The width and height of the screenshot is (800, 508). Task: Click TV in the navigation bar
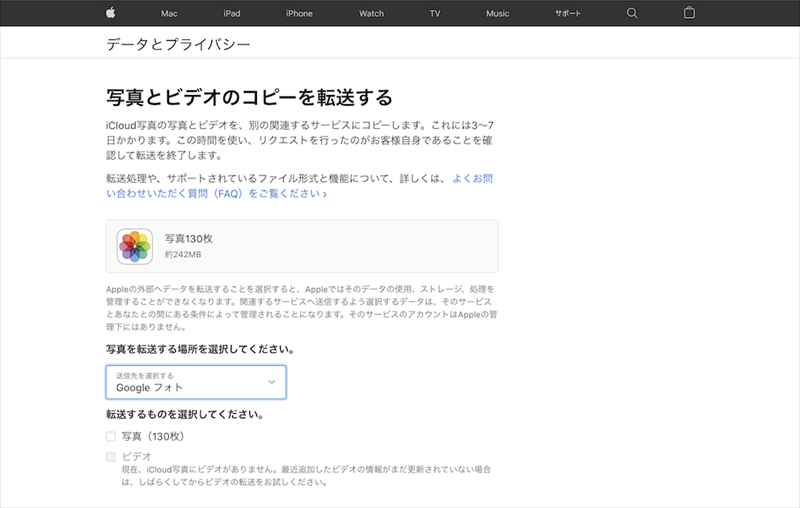point(435,14)
